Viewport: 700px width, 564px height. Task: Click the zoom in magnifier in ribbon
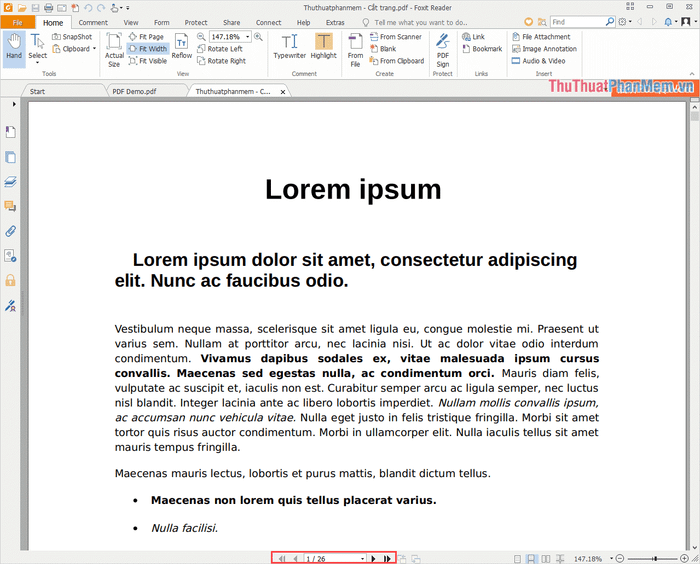click(258, 37)
